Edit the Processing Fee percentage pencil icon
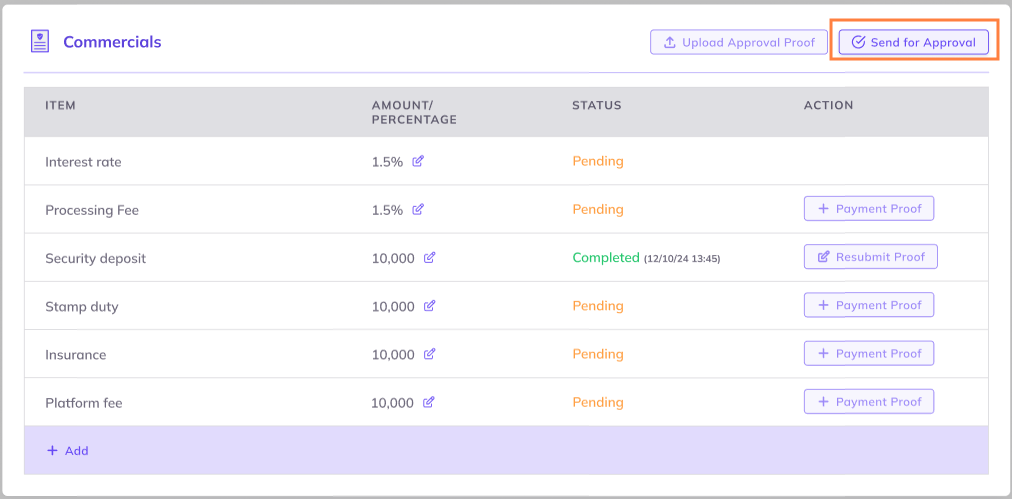 tap(418, 210)
